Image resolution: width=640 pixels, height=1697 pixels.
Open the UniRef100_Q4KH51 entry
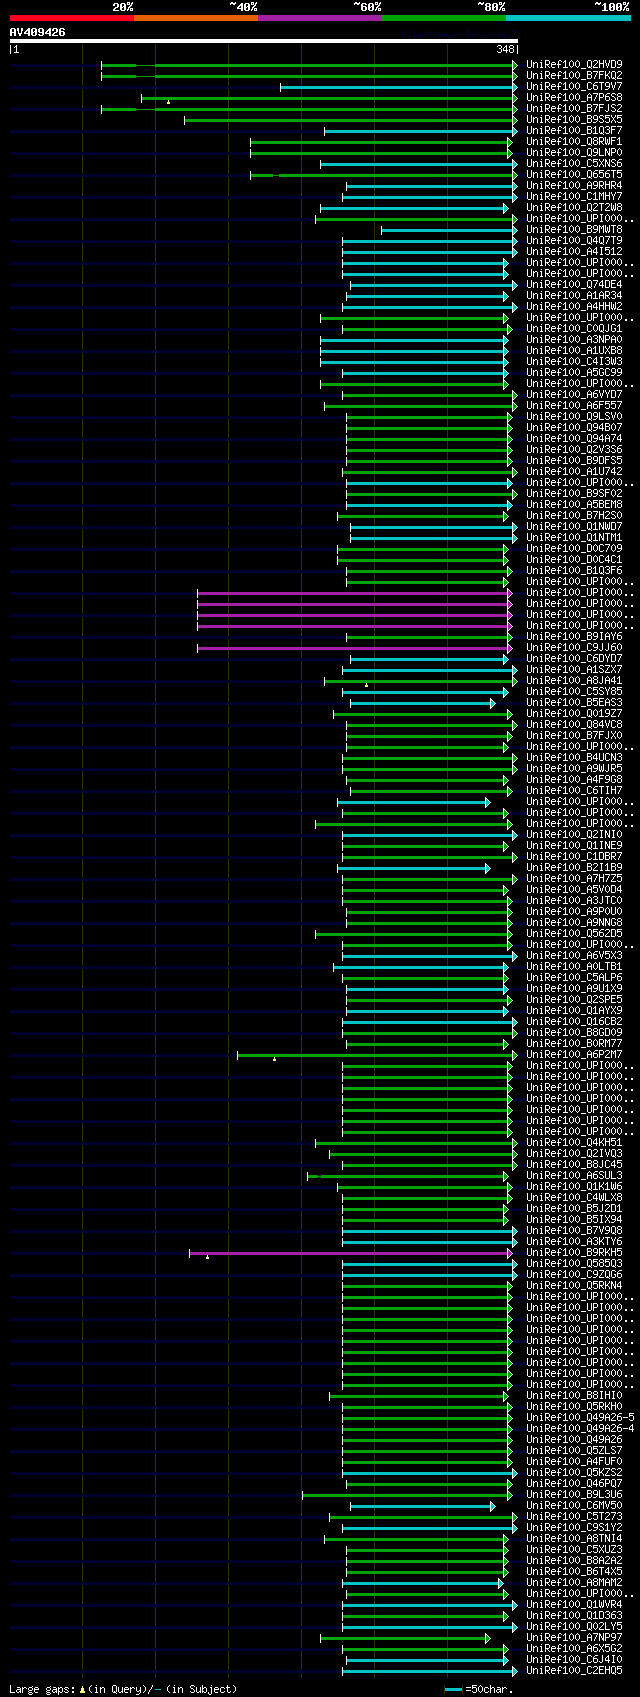[x=574, y=1143]
